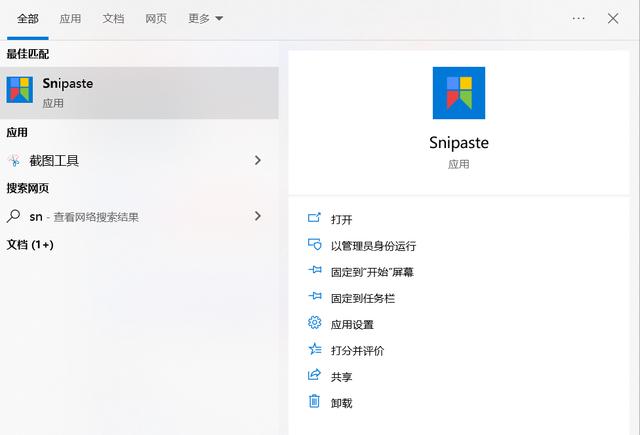Click the large Snipaste logo in preview pane

click(x=459, y=93)
